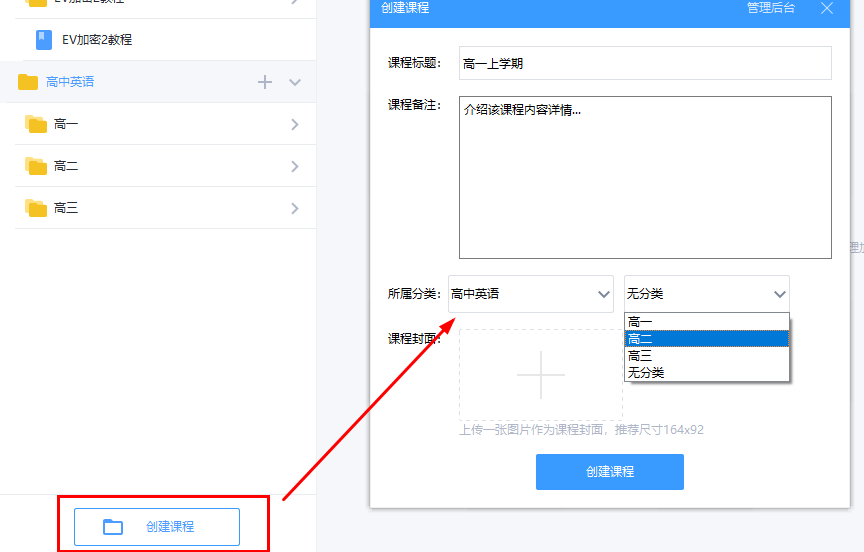Click the 高二 folder icon in sidebar

click(x=37, y=167)
